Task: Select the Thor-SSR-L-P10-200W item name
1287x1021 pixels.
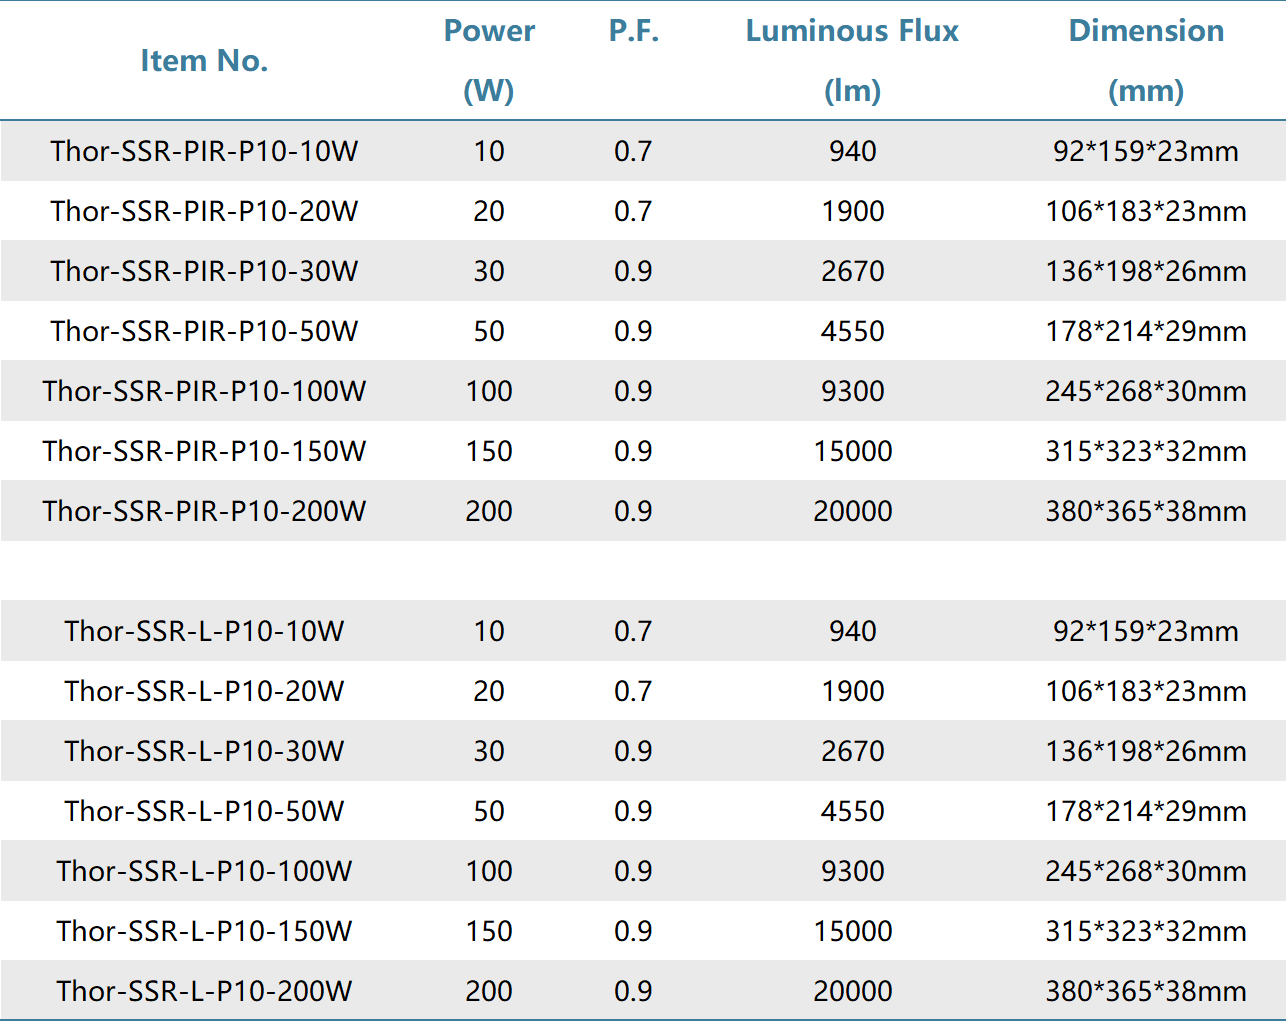Action: (x=204, y=991)
